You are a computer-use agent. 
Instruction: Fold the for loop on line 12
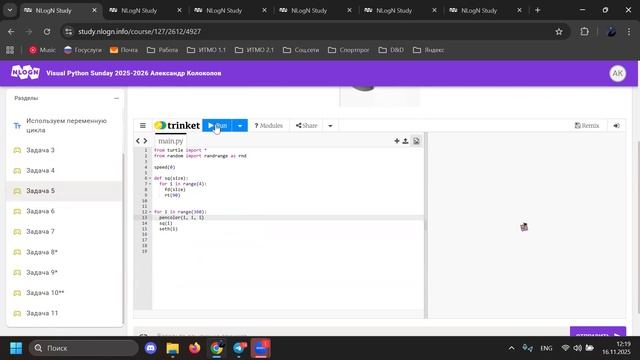[150, 212]
